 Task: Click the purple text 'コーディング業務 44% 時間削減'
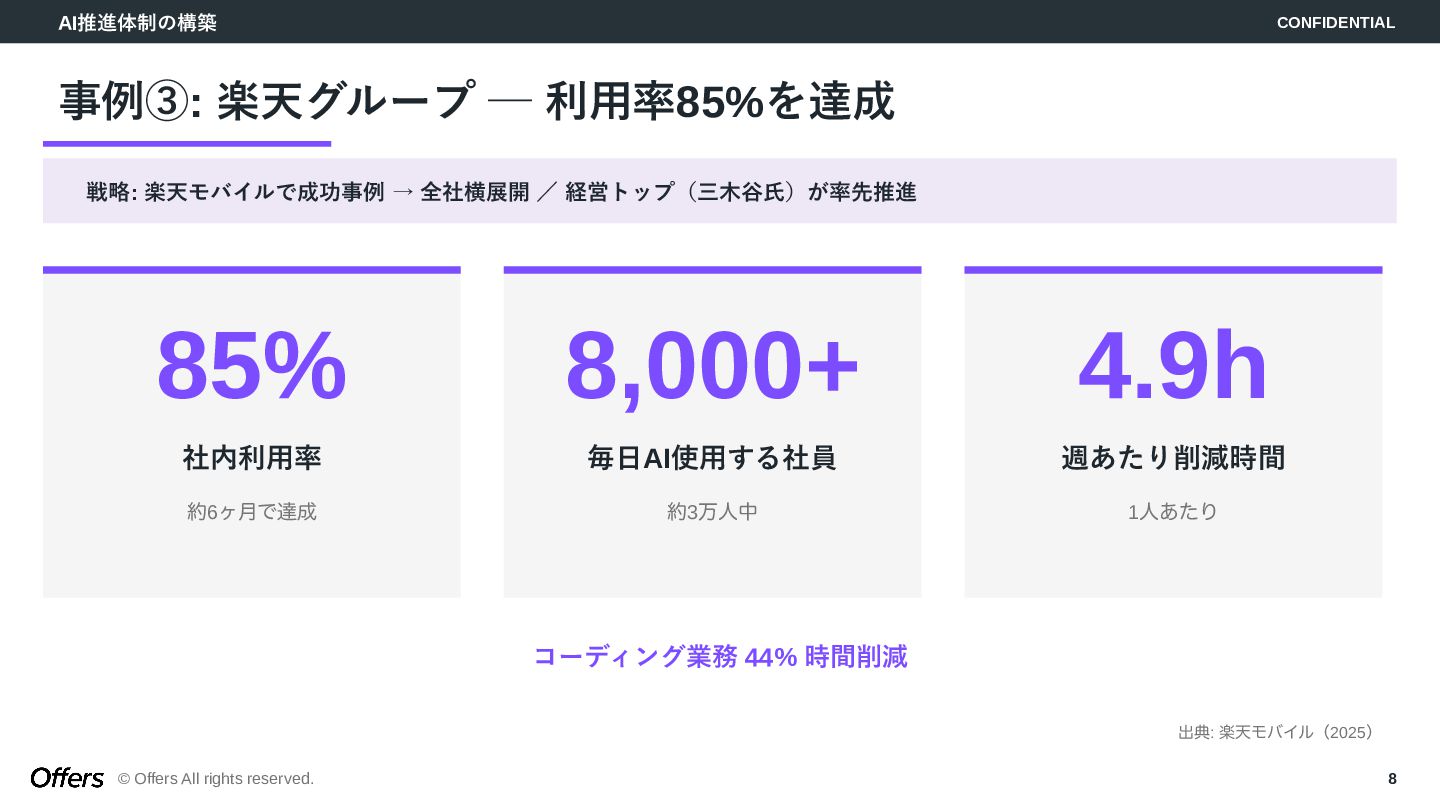tap(720, 657)
